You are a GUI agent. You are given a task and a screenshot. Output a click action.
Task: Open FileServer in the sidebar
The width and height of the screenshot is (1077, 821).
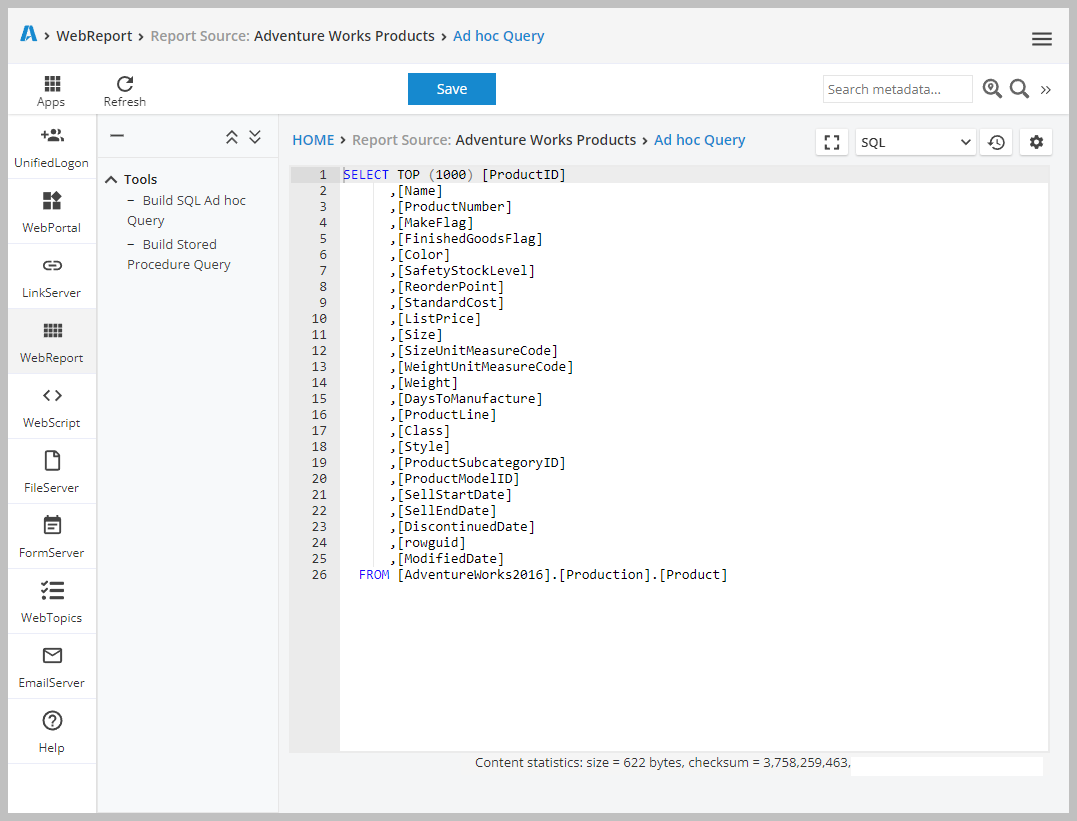coord(52,473)
